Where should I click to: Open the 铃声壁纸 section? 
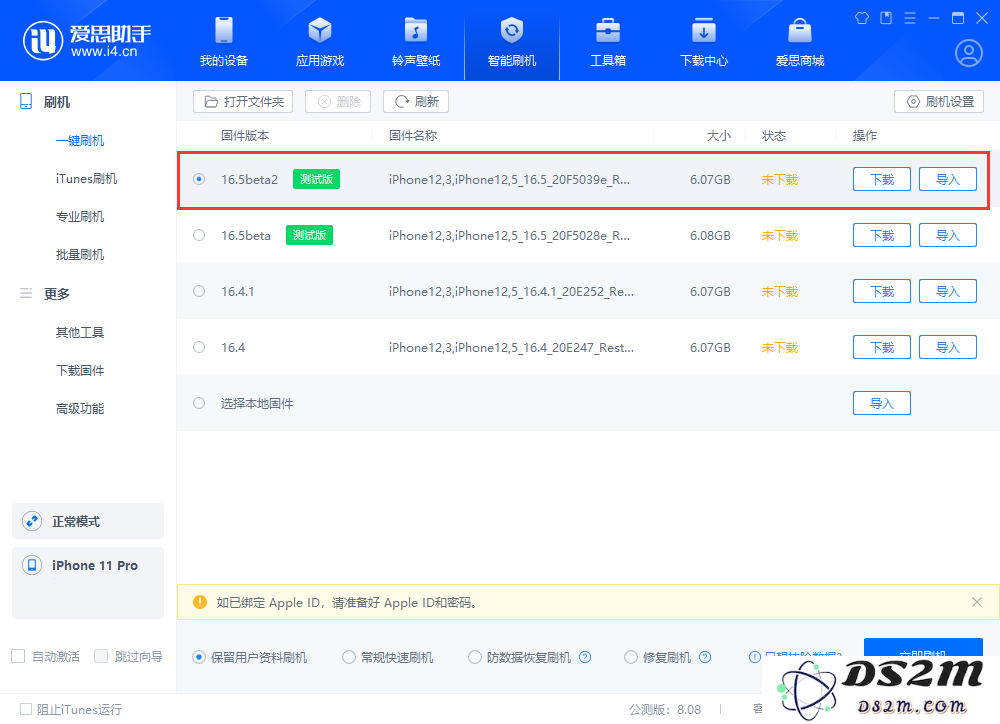pyautogui.click(x=416, y=42)
